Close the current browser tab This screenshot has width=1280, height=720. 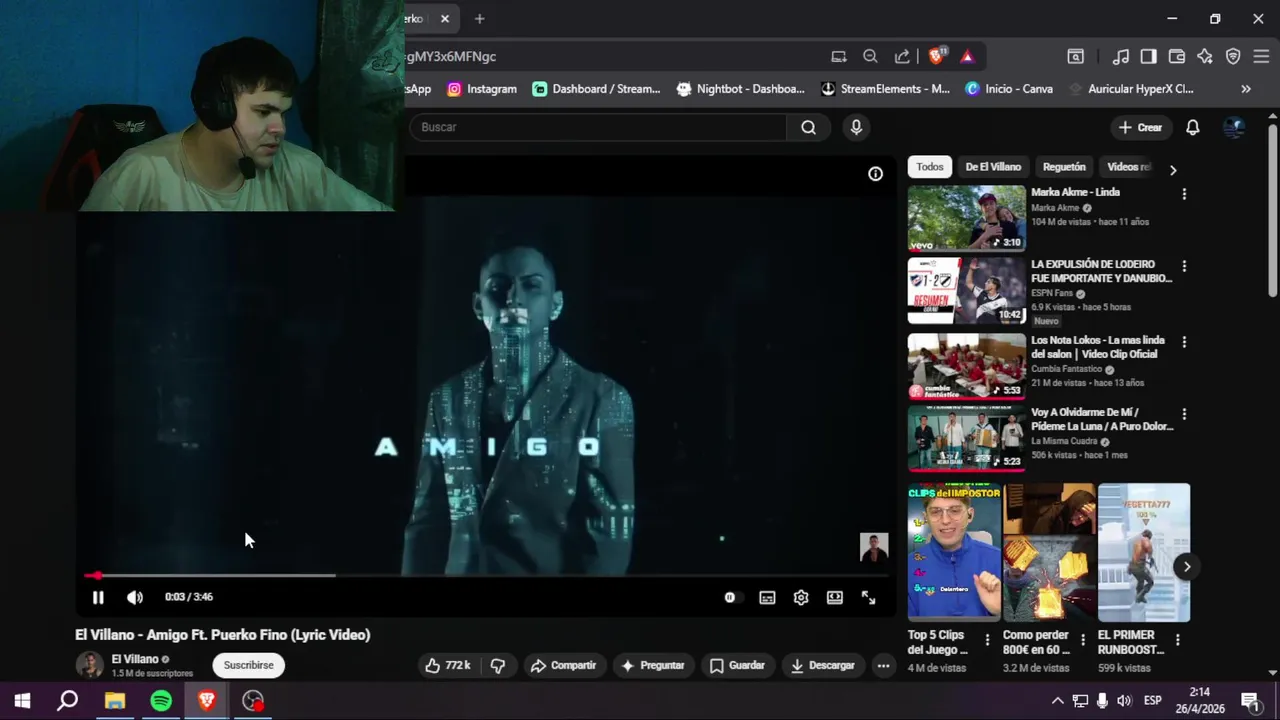[x=445, y=18]
